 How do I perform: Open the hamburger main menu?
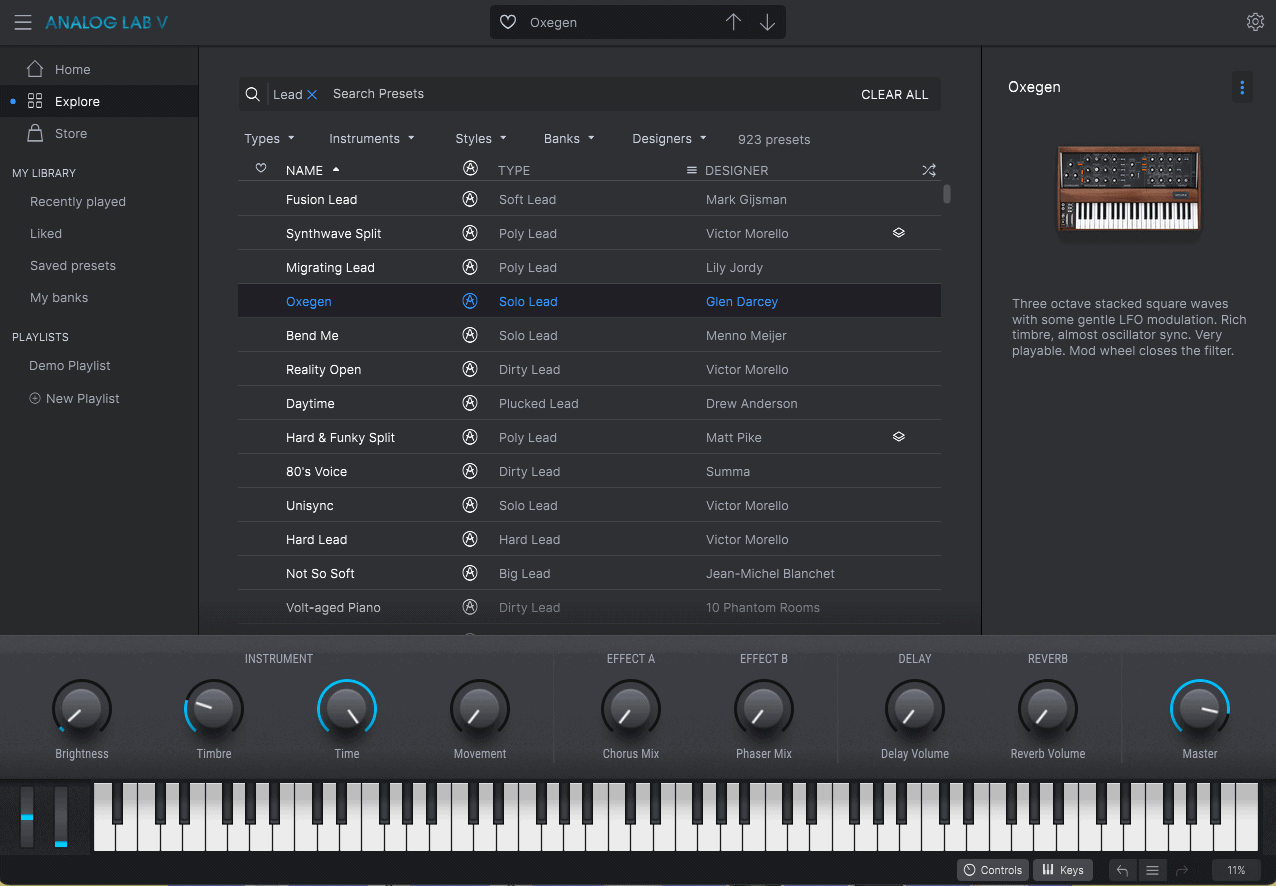[x=22, y=22]
